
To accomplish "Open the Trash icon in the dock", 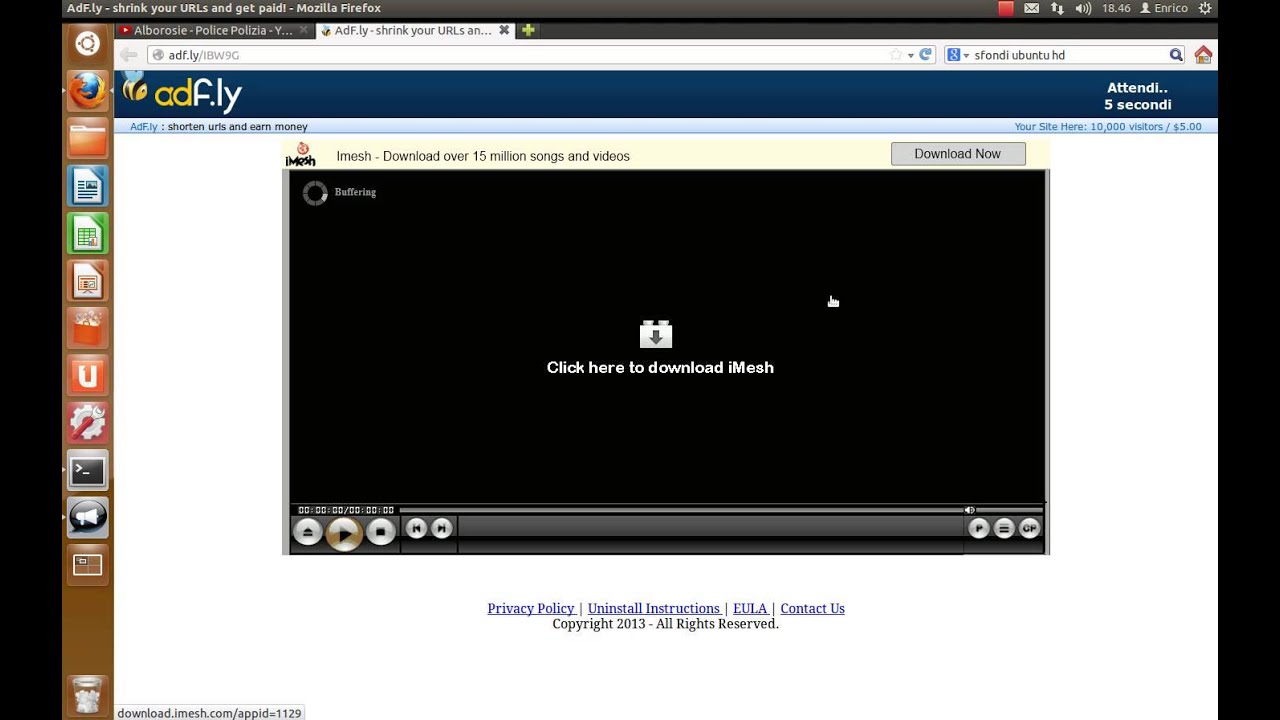I will tap(87, 695).
